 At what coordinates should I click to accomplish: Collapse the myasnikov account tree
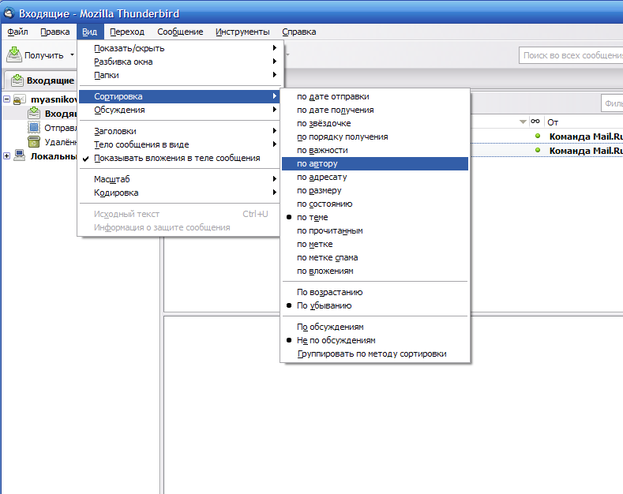7,99
